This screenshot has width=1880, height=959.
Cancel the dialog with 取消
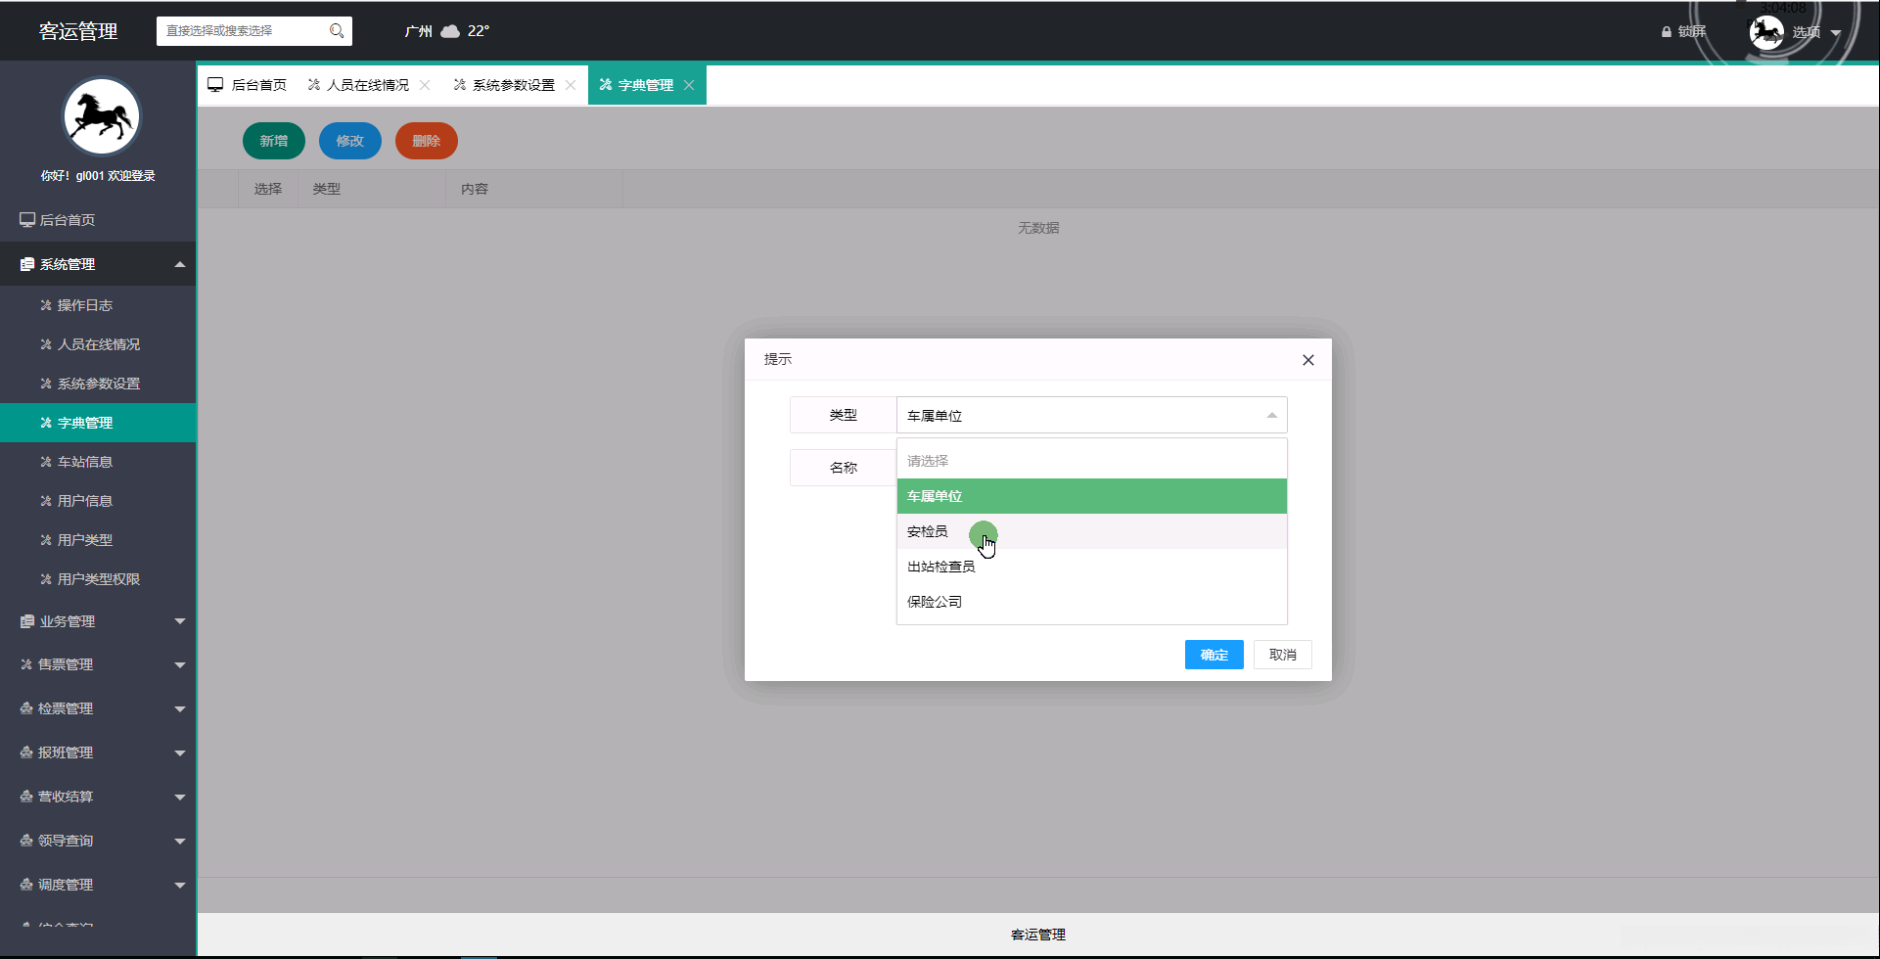(x=1283, y=655)
